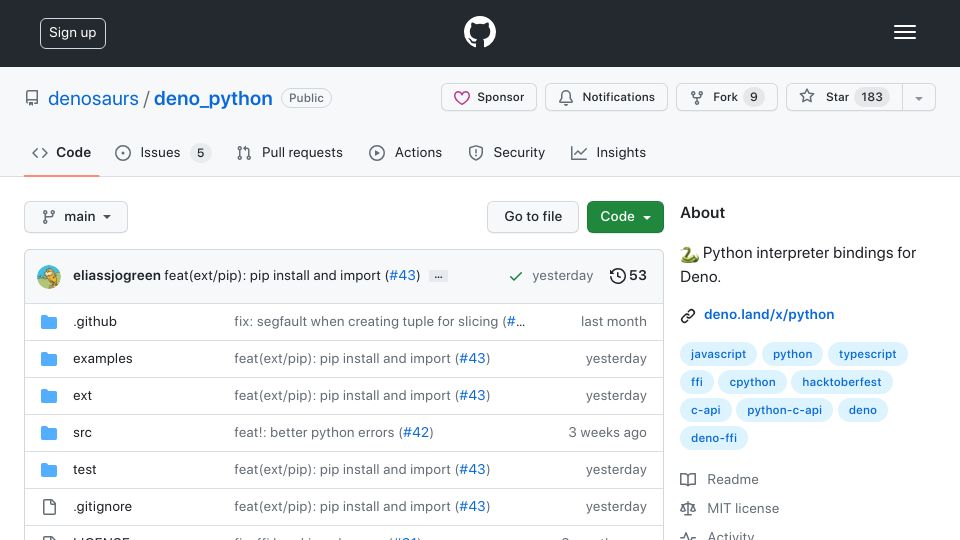Open the Readme link in About
960x540 pixels.
click(x=732, y=479)
